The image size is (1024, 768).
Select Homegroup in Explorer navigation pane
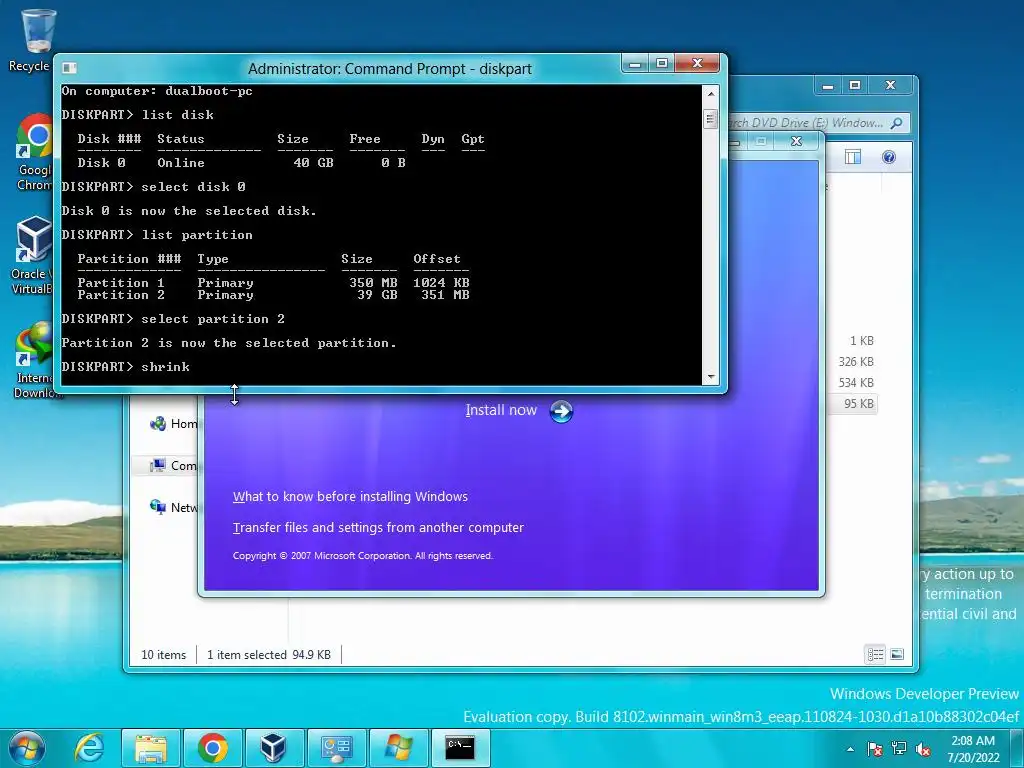(174, 424)
